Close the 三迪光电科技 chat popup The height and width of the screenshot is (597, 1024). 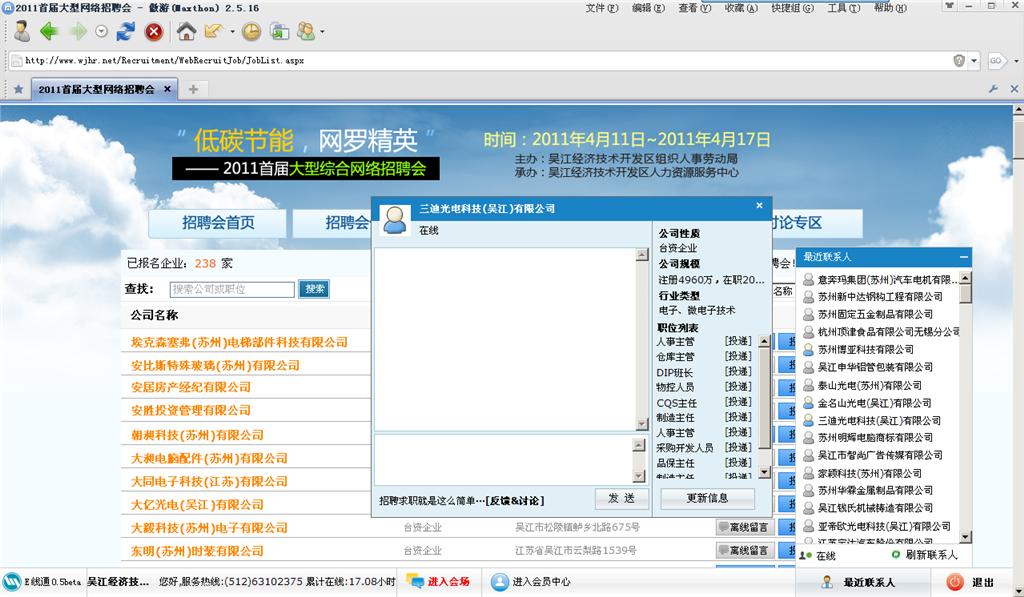(759, 207)
